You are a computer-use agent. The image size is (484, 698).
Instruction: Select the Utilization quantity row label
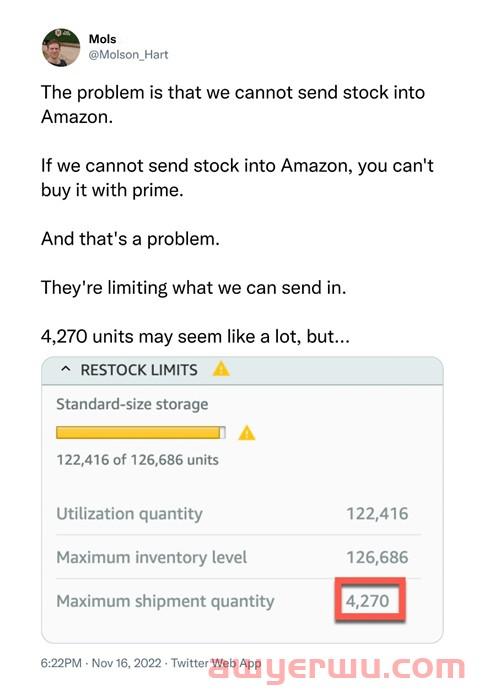(x=129, y=514)
